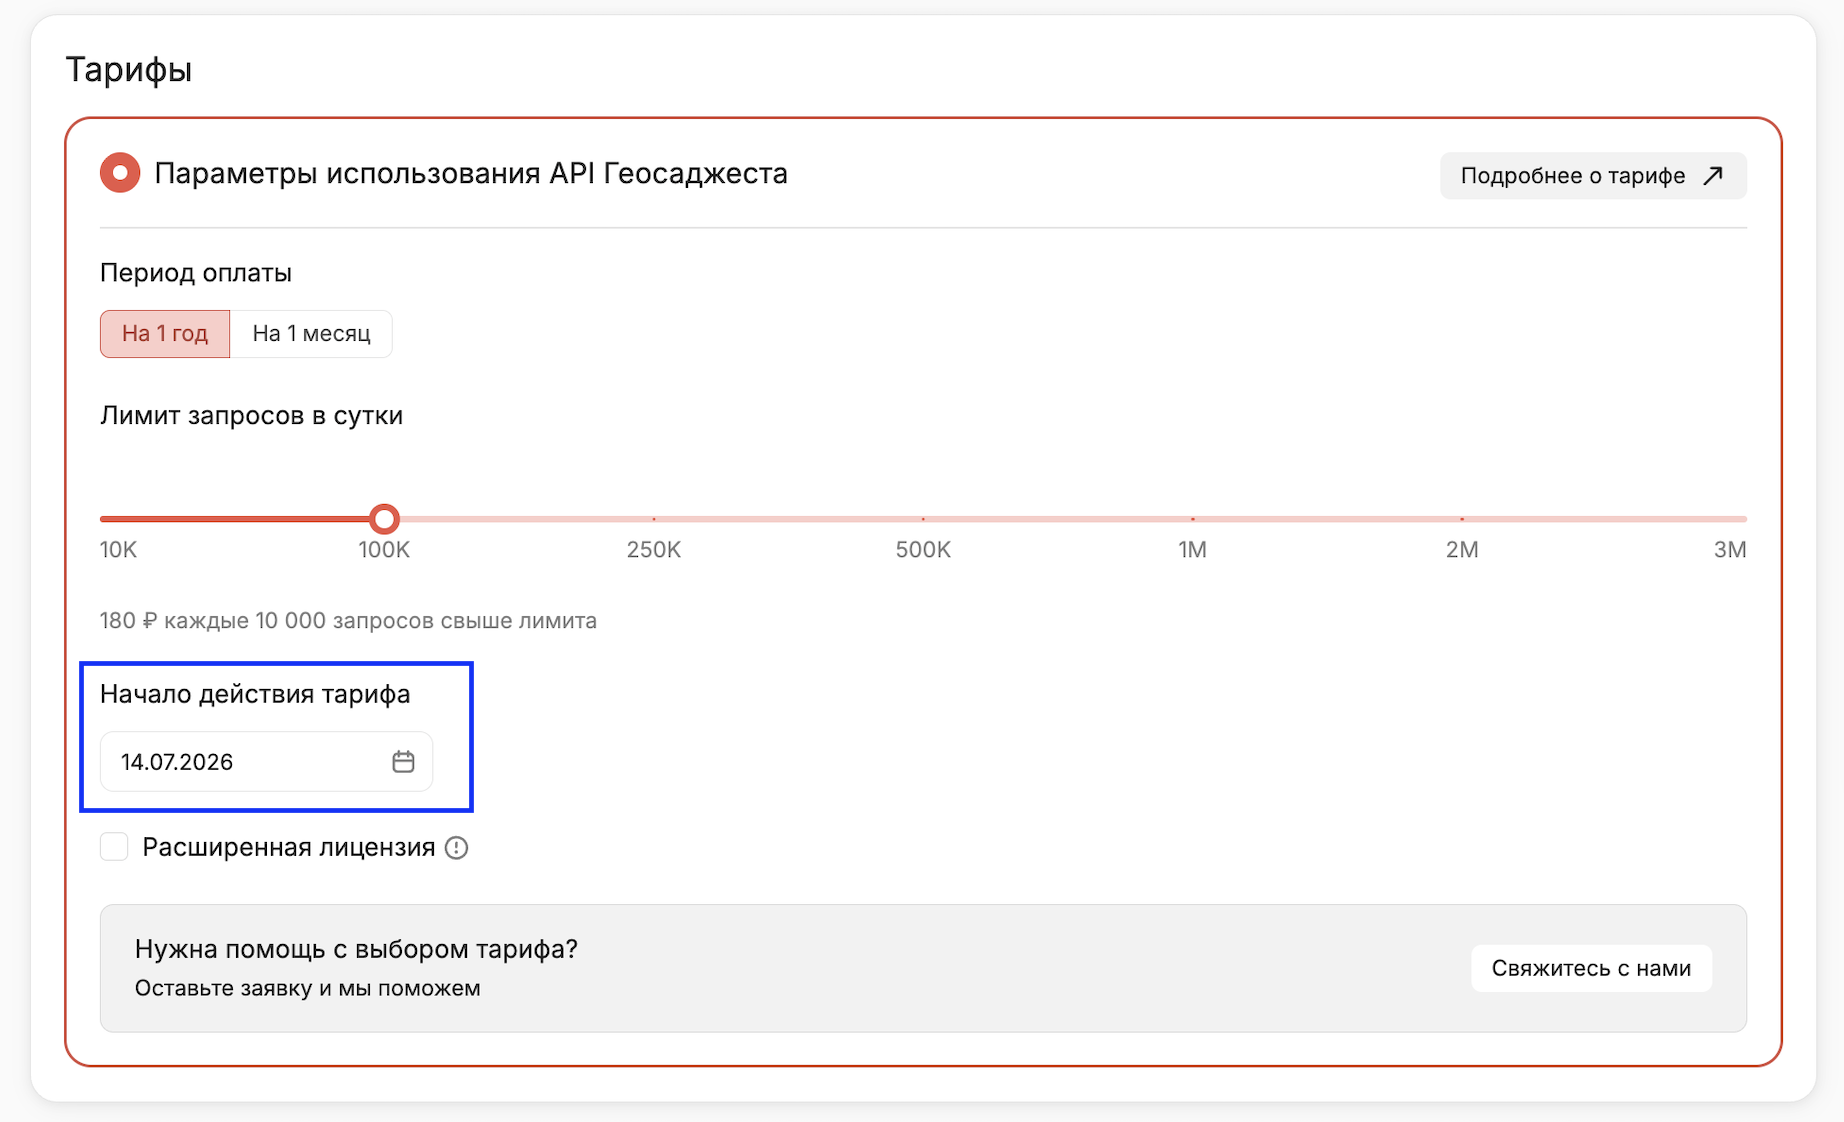Click the Расширенная лицензия label text
This screenshot has width=1844, height=1122.
click(289, 848)
